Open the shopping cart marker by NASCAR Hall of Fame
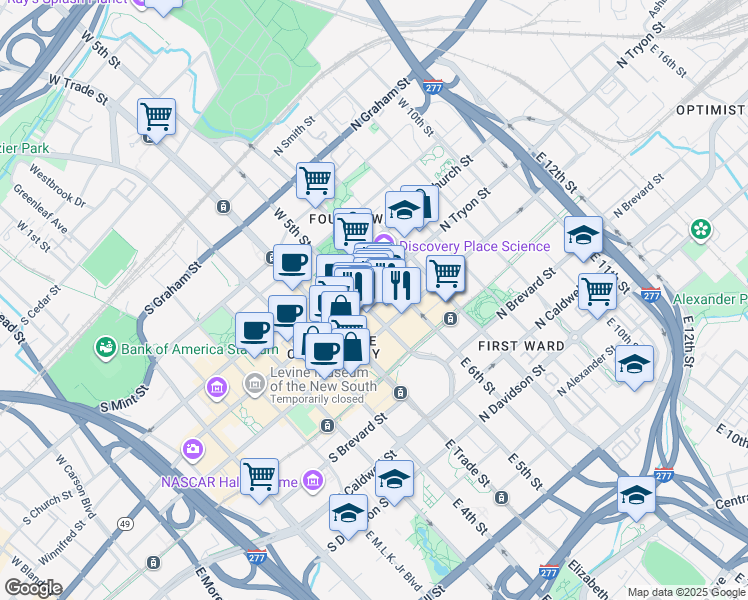The image size is (748, 600). click(x=260, y=475)
